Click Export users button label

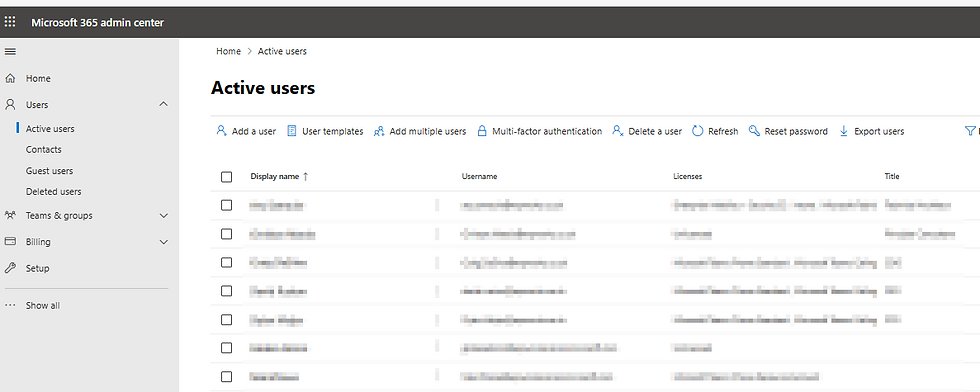879,131
